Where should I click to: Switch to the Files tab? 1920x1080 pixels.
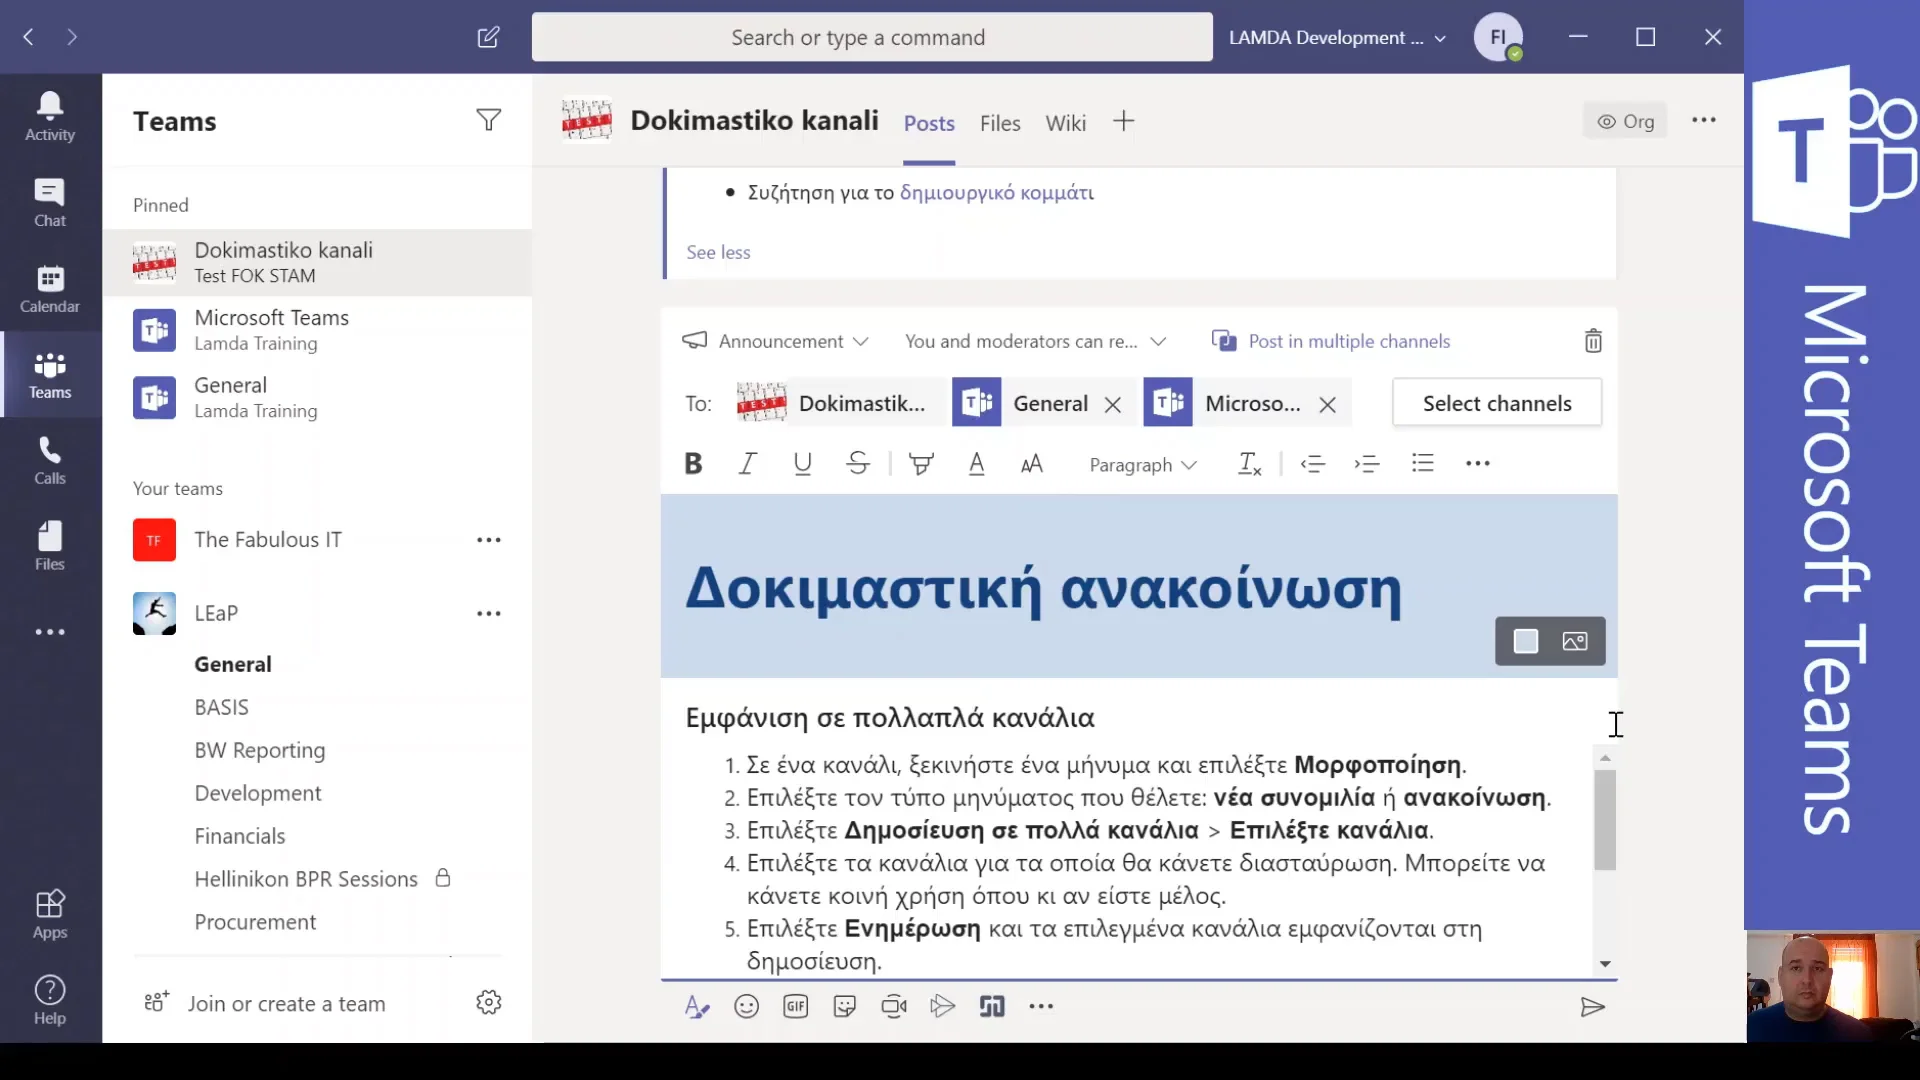point(1000,123)
